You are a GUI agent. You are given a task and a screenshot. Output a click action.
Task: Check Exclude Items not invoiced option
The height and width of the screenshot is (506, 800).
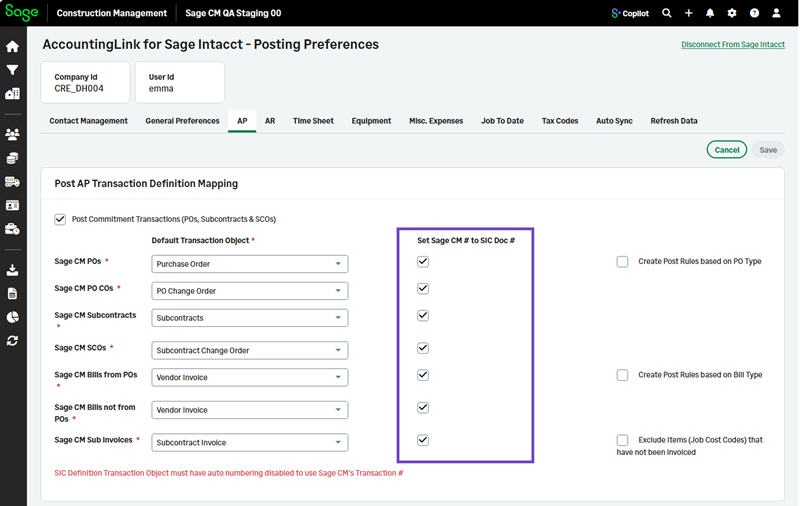622,440
